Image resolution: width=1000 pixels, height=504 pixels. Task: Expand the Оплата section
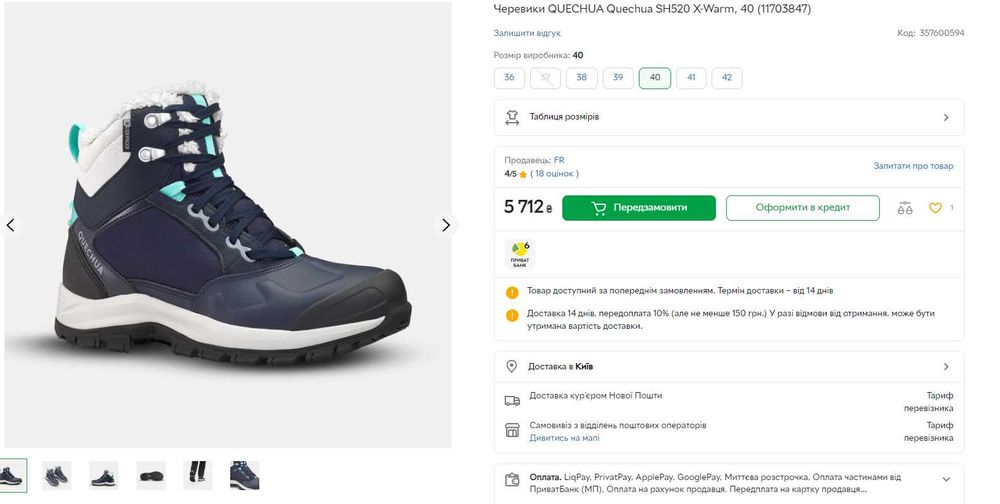pos(946,480)
